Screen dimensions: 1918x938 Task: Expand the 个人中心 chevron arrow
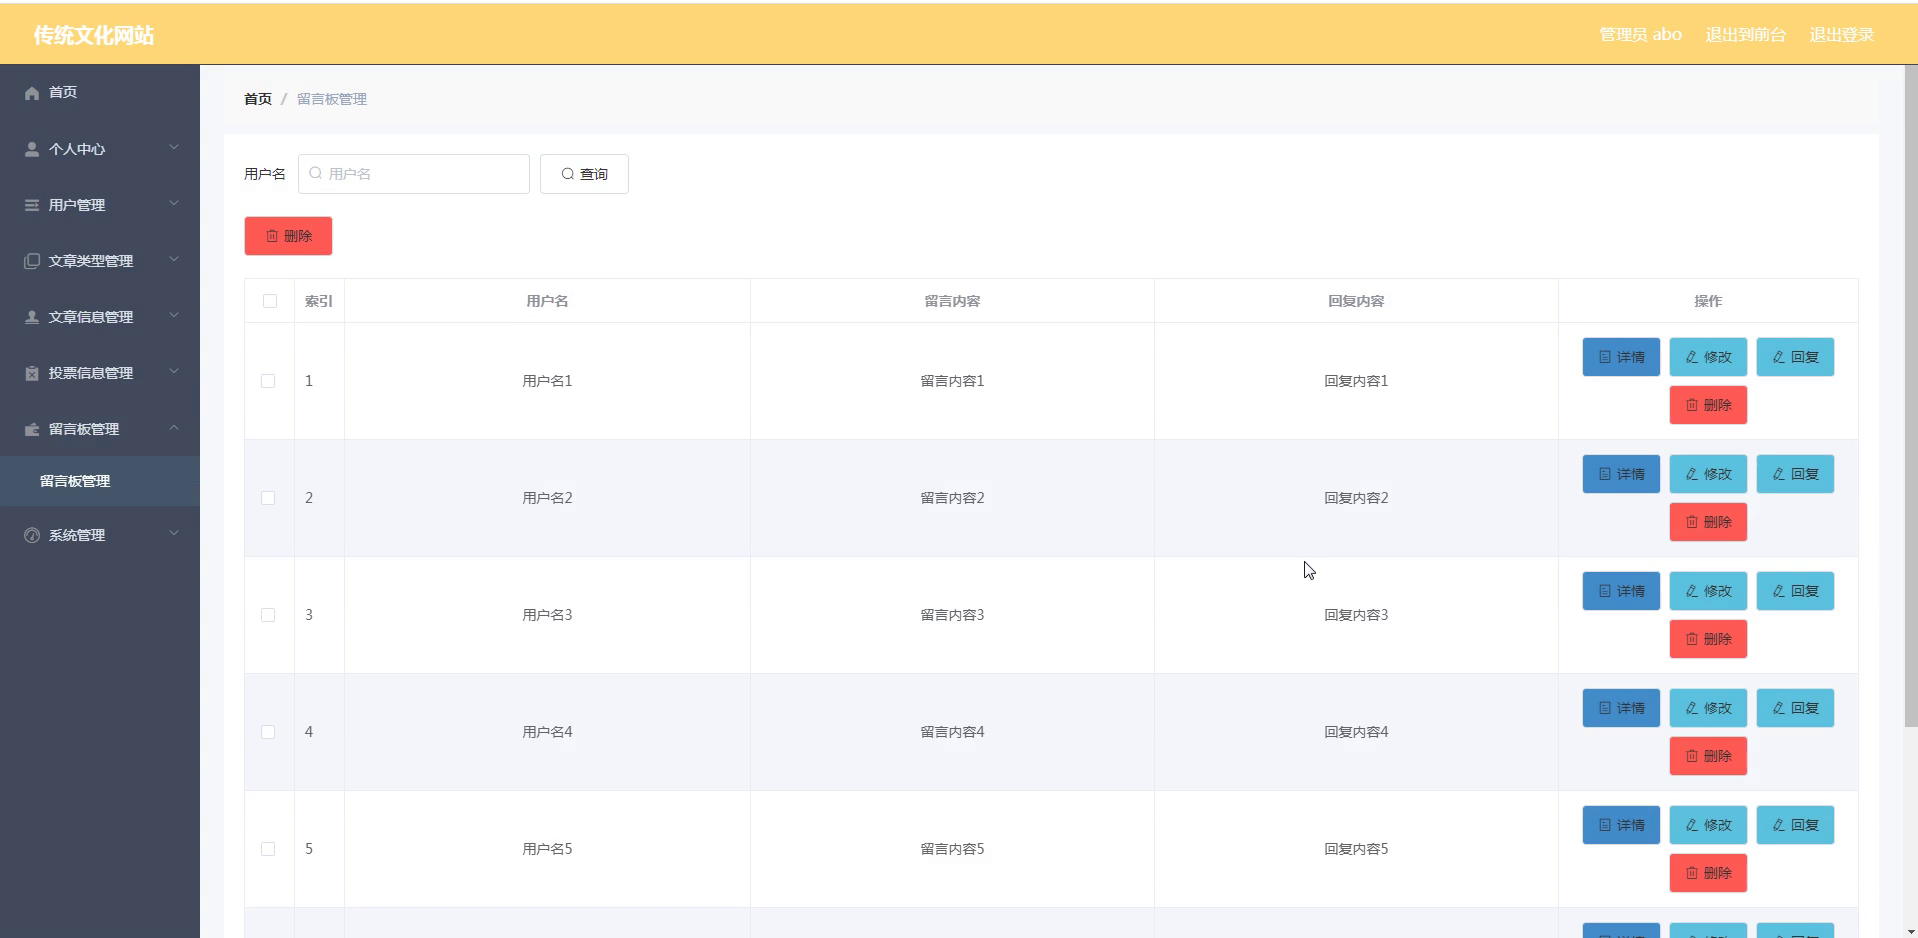pyautogui.click(x=174, y=148)
